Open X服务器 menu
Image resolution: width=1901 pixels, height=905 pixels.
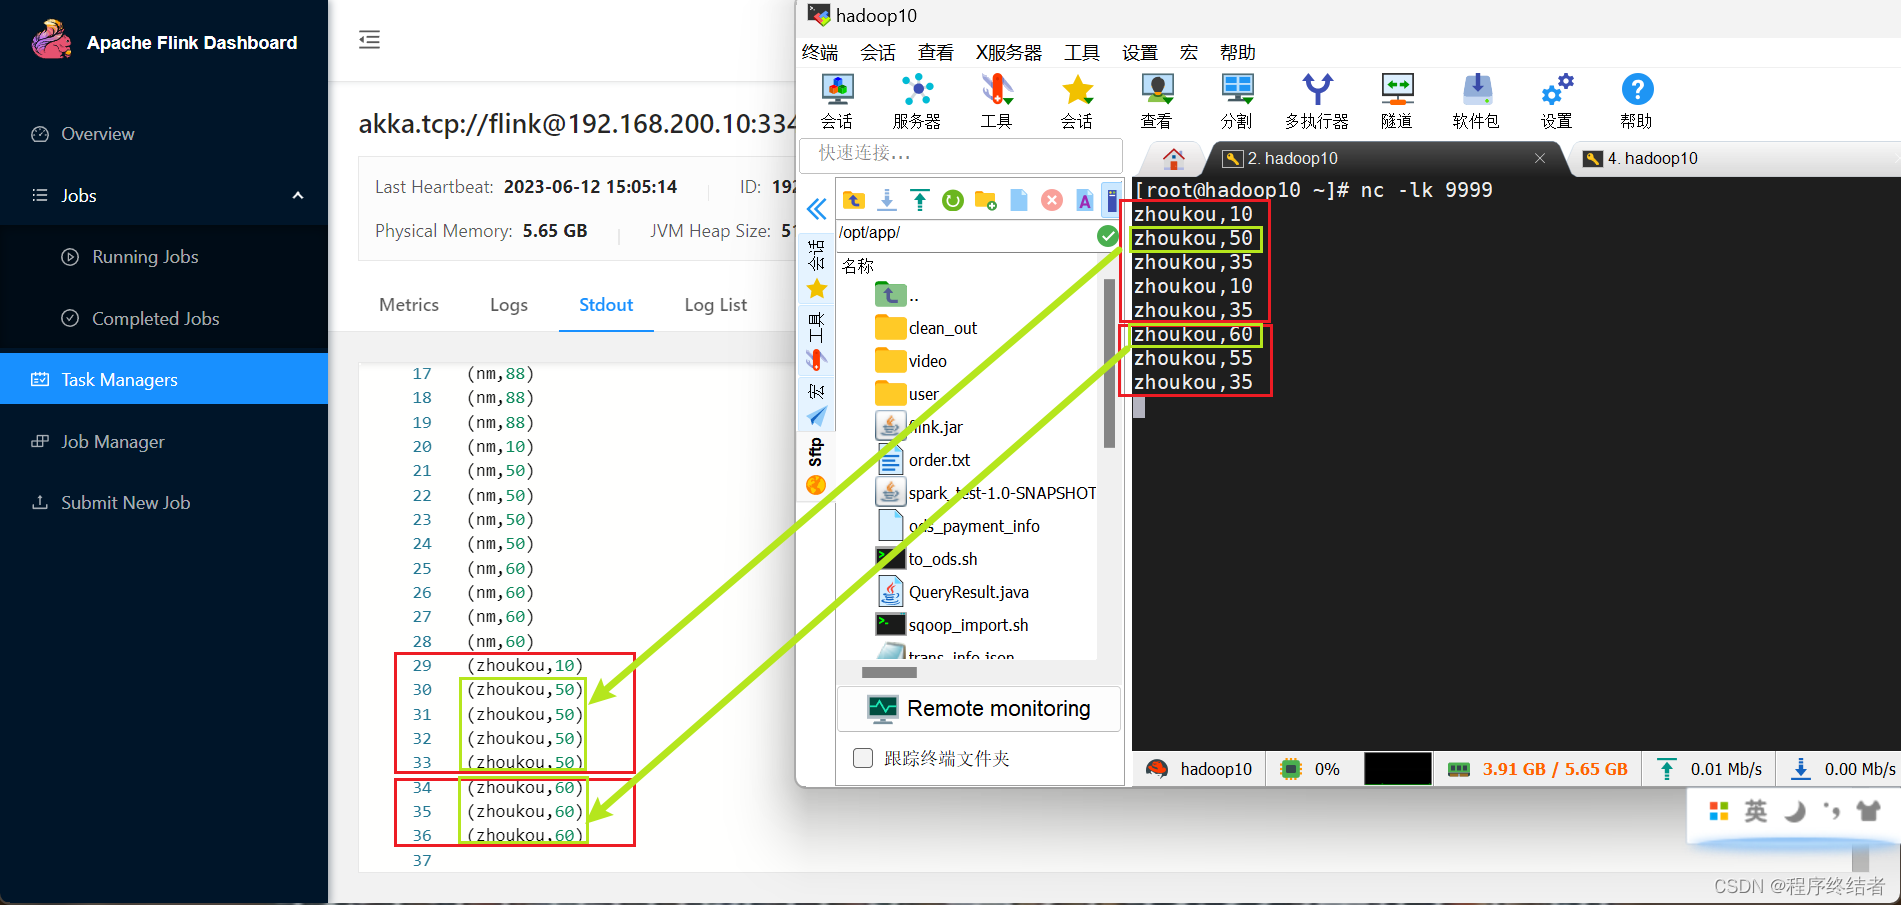click(1009, 52)
